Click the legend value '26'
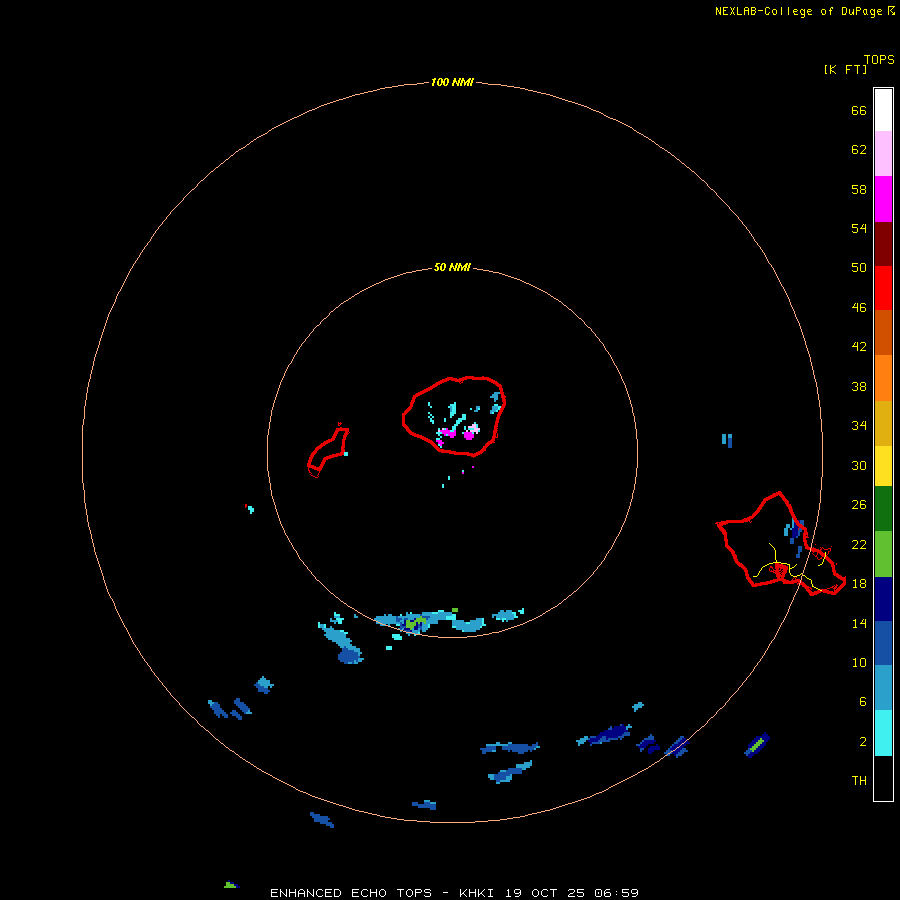Viewport: 900px width, 900px height. pos(859,505)
